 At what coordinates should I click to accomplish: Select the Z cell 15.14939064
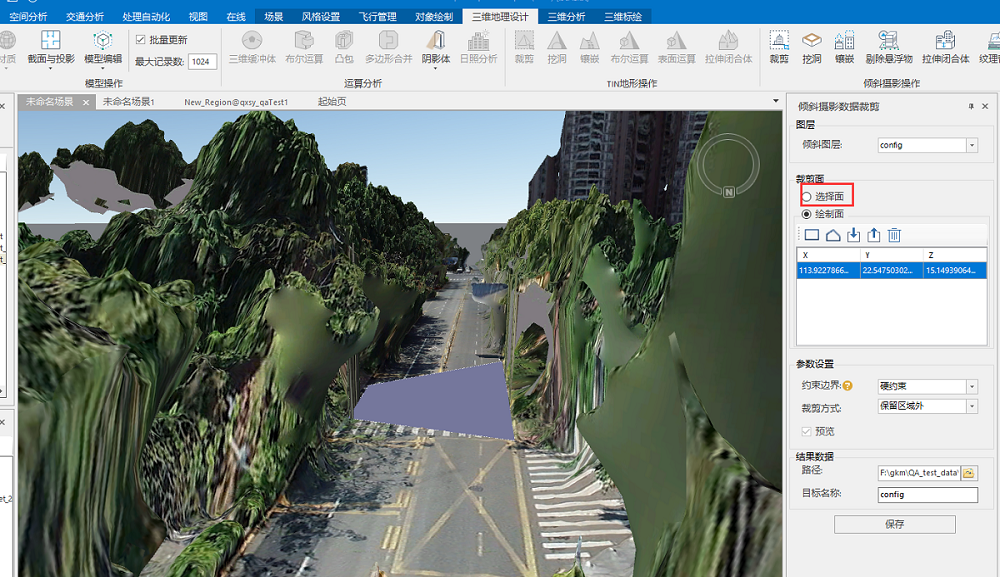(955, 270)
